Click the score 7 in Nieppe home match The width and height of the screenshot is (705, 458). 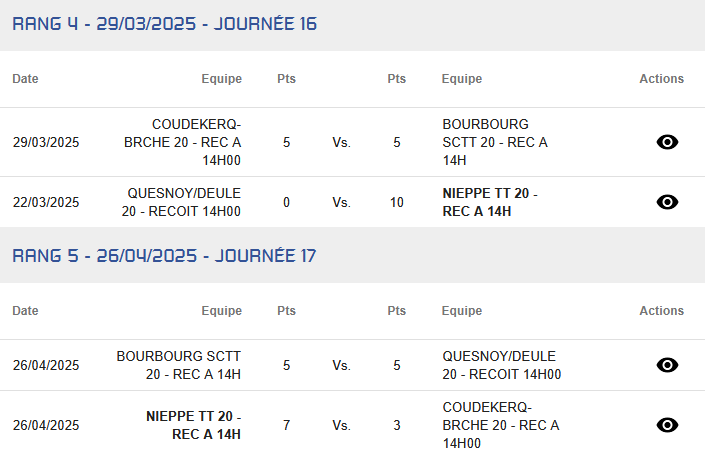tap(286, 425)
